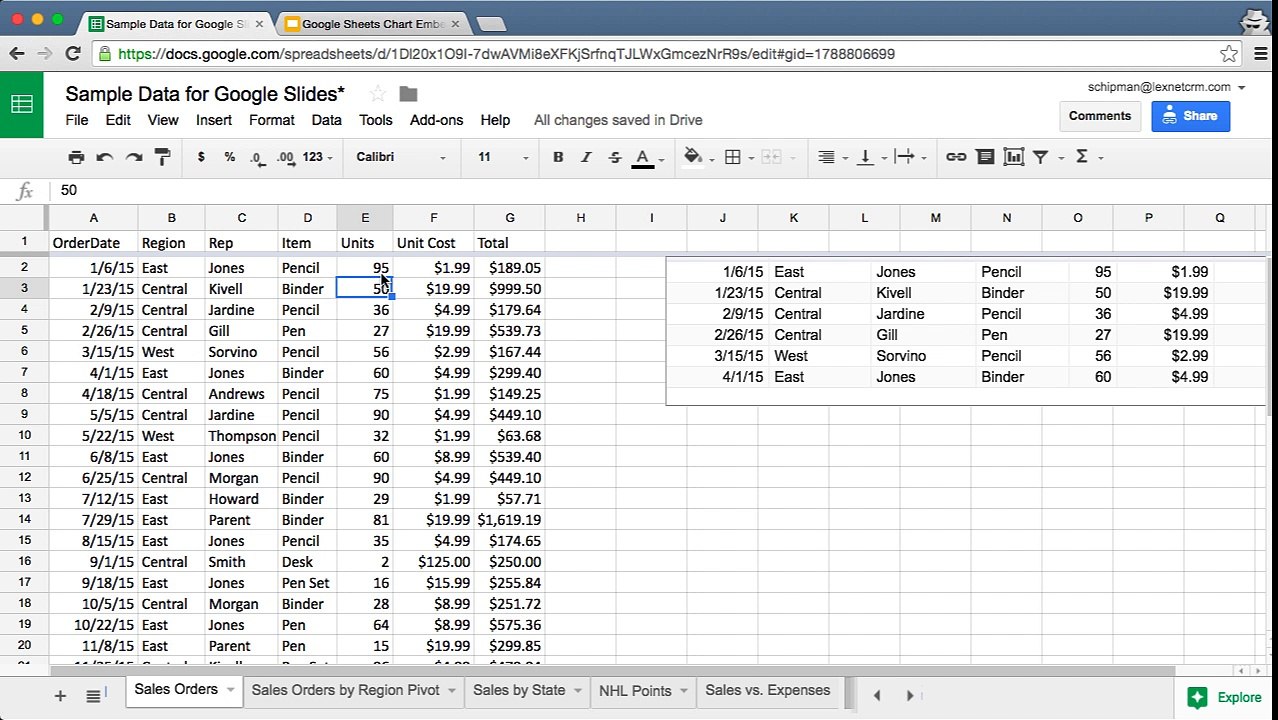This screenshot has width=1278, height=720.
Task: Undo the last action
Action: 104,157
